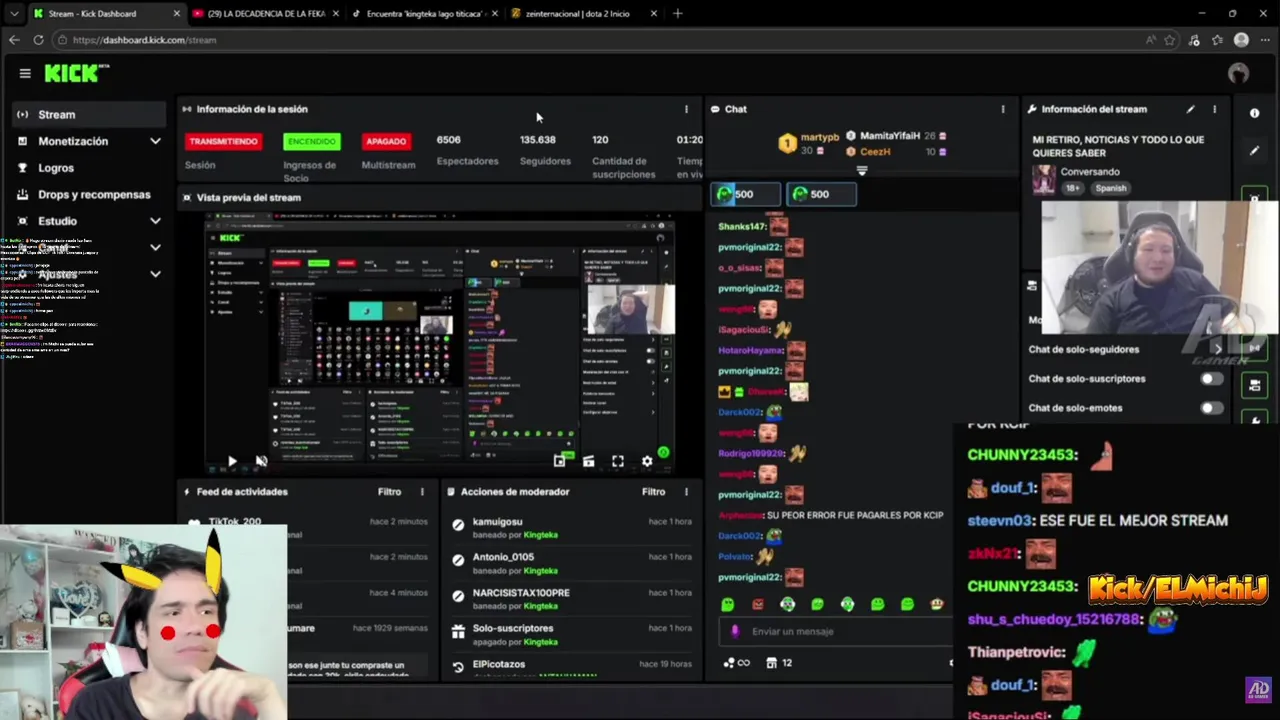This screenshot has height=720, width=1280.
Task: Open Chat de solo-seguidores settings arrow
Action: click(1218, 349)
